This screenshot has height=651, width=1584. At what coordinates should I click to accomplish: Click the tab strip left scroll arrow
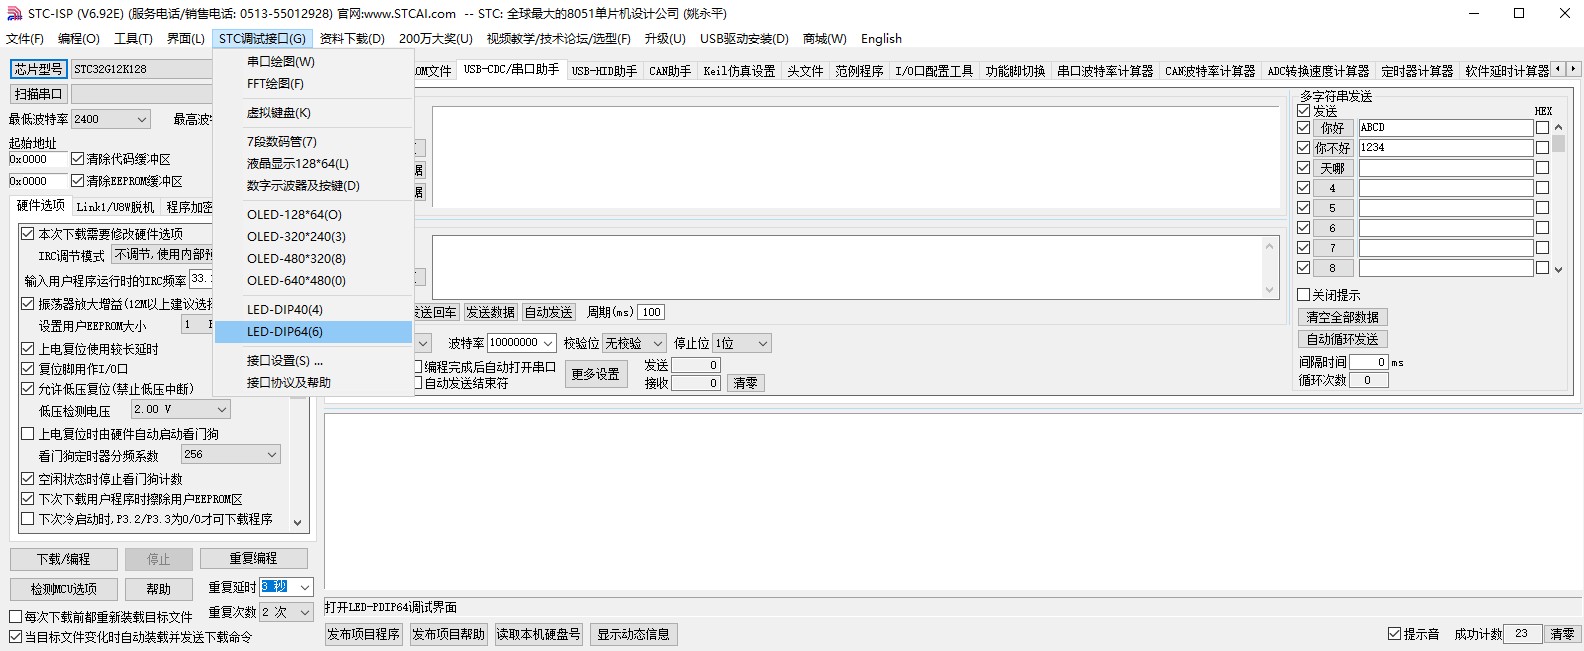pyautogui.click(x=1560, y=69)
